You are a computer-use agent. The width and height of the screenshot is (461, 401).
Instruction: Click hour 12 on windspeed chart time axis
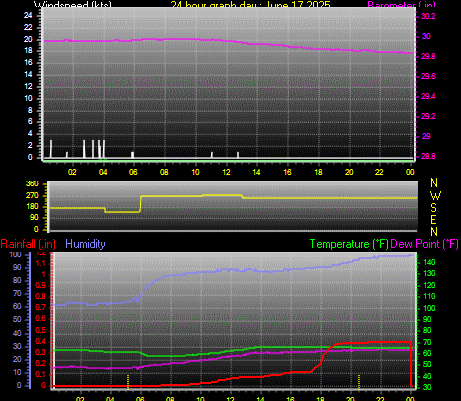(x=227, y=172)
